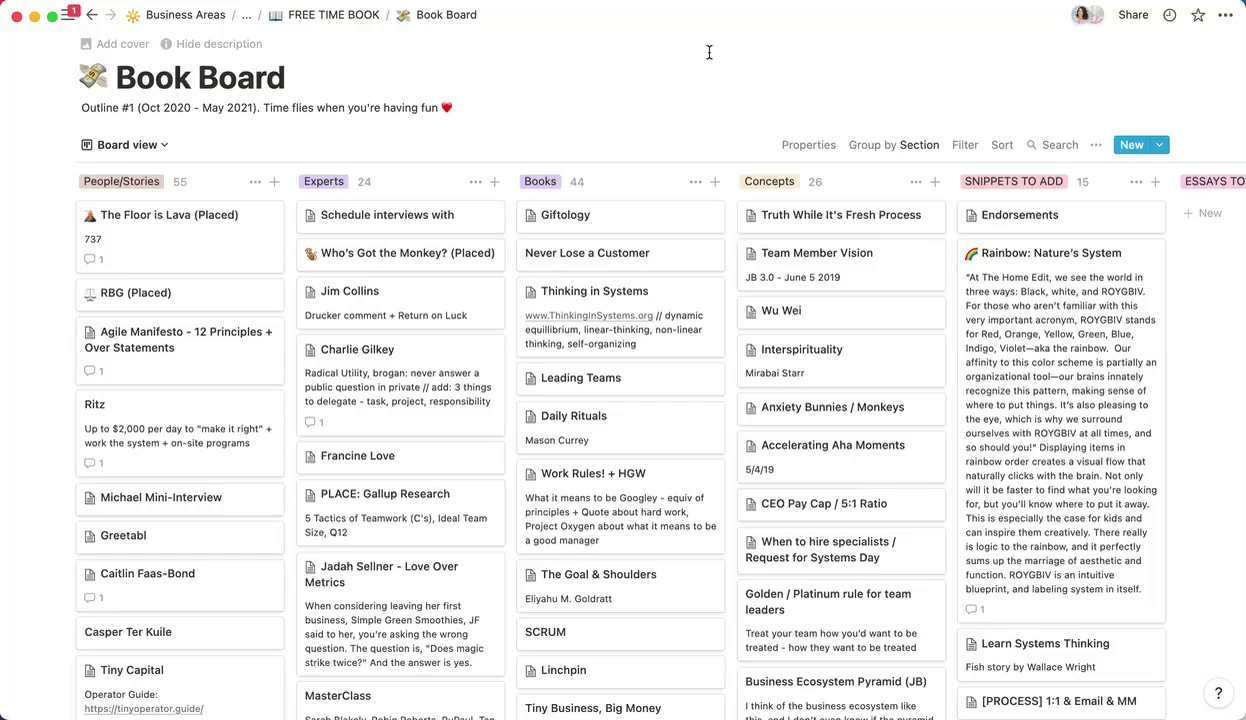Viewport: 1246px width, 720px height.
Task: Open the Board view dropdown
Action: coord(124,145)
